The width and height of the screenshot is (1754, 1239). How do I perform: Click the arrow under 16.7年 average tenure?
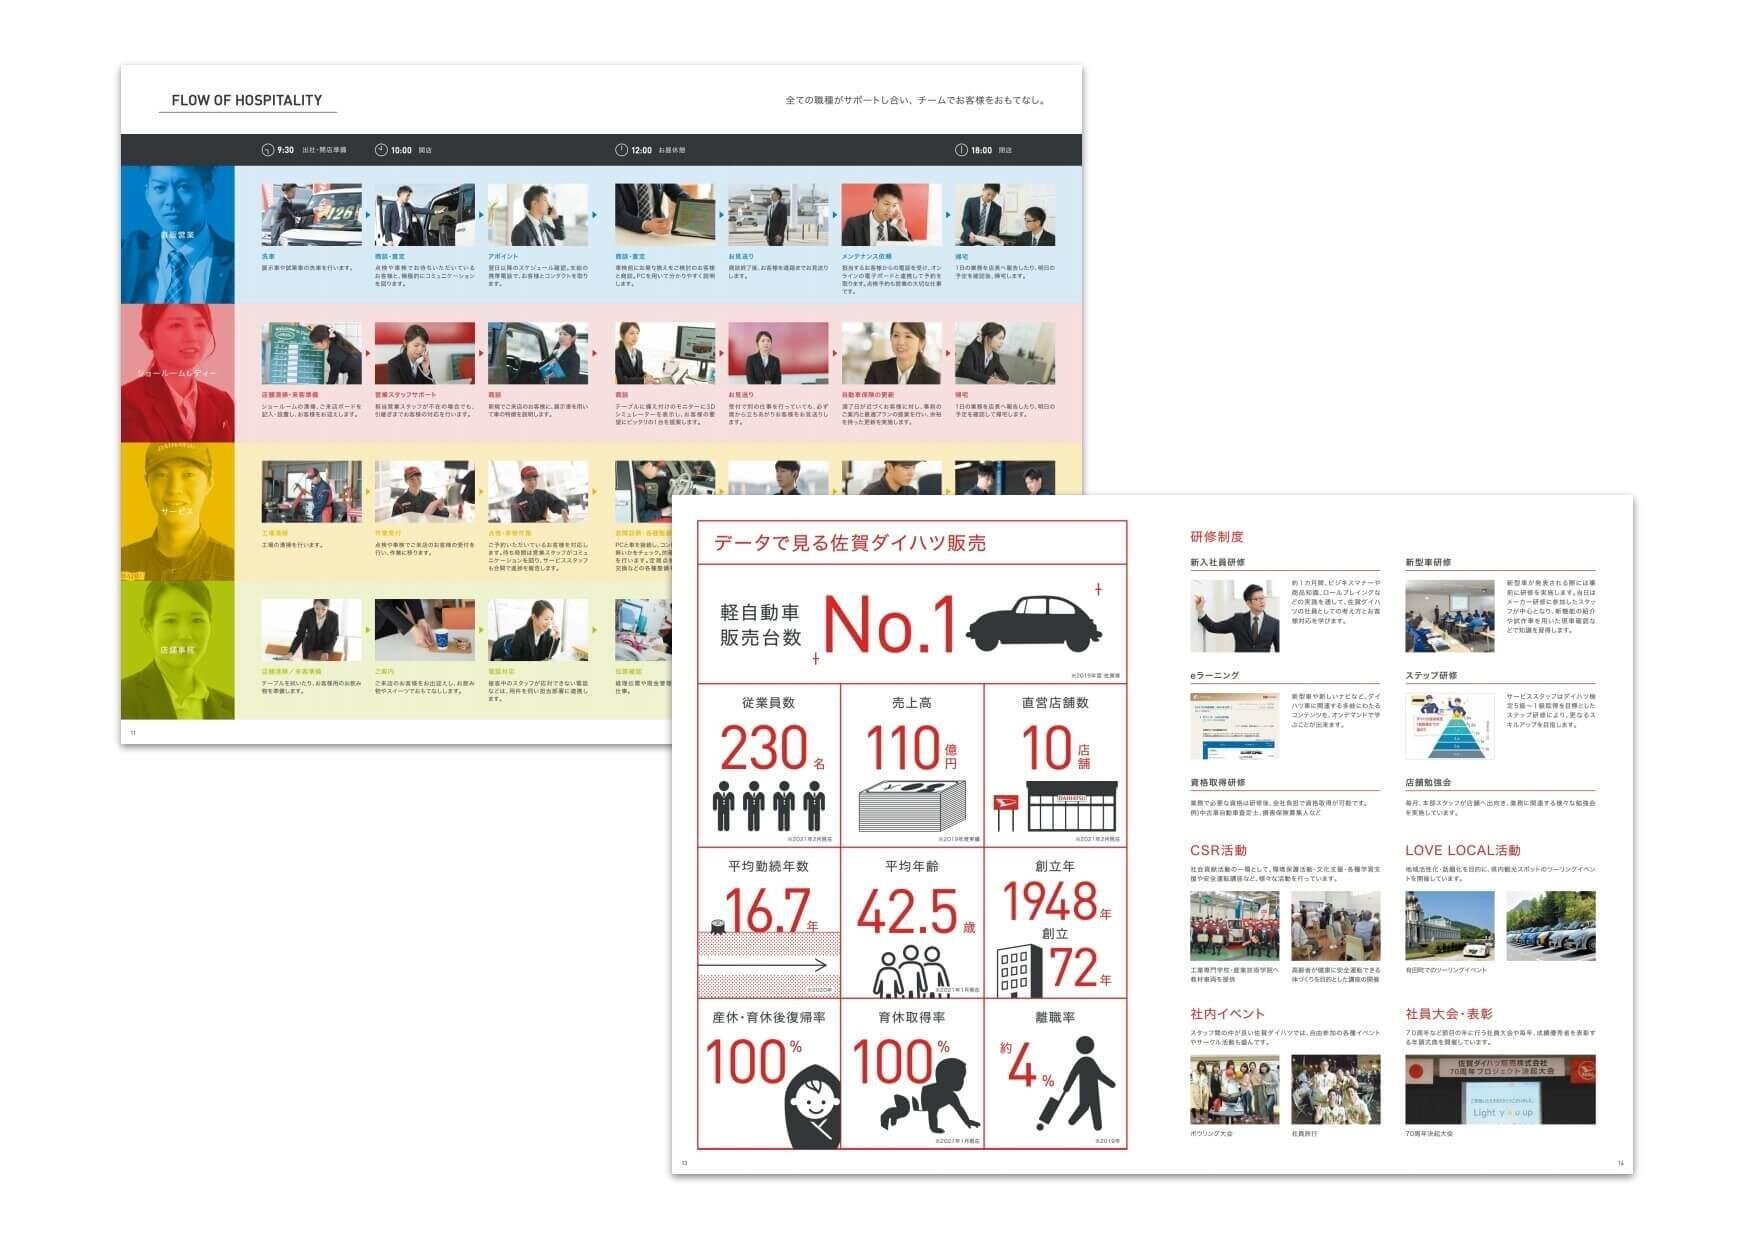click(x=763, y=965)
